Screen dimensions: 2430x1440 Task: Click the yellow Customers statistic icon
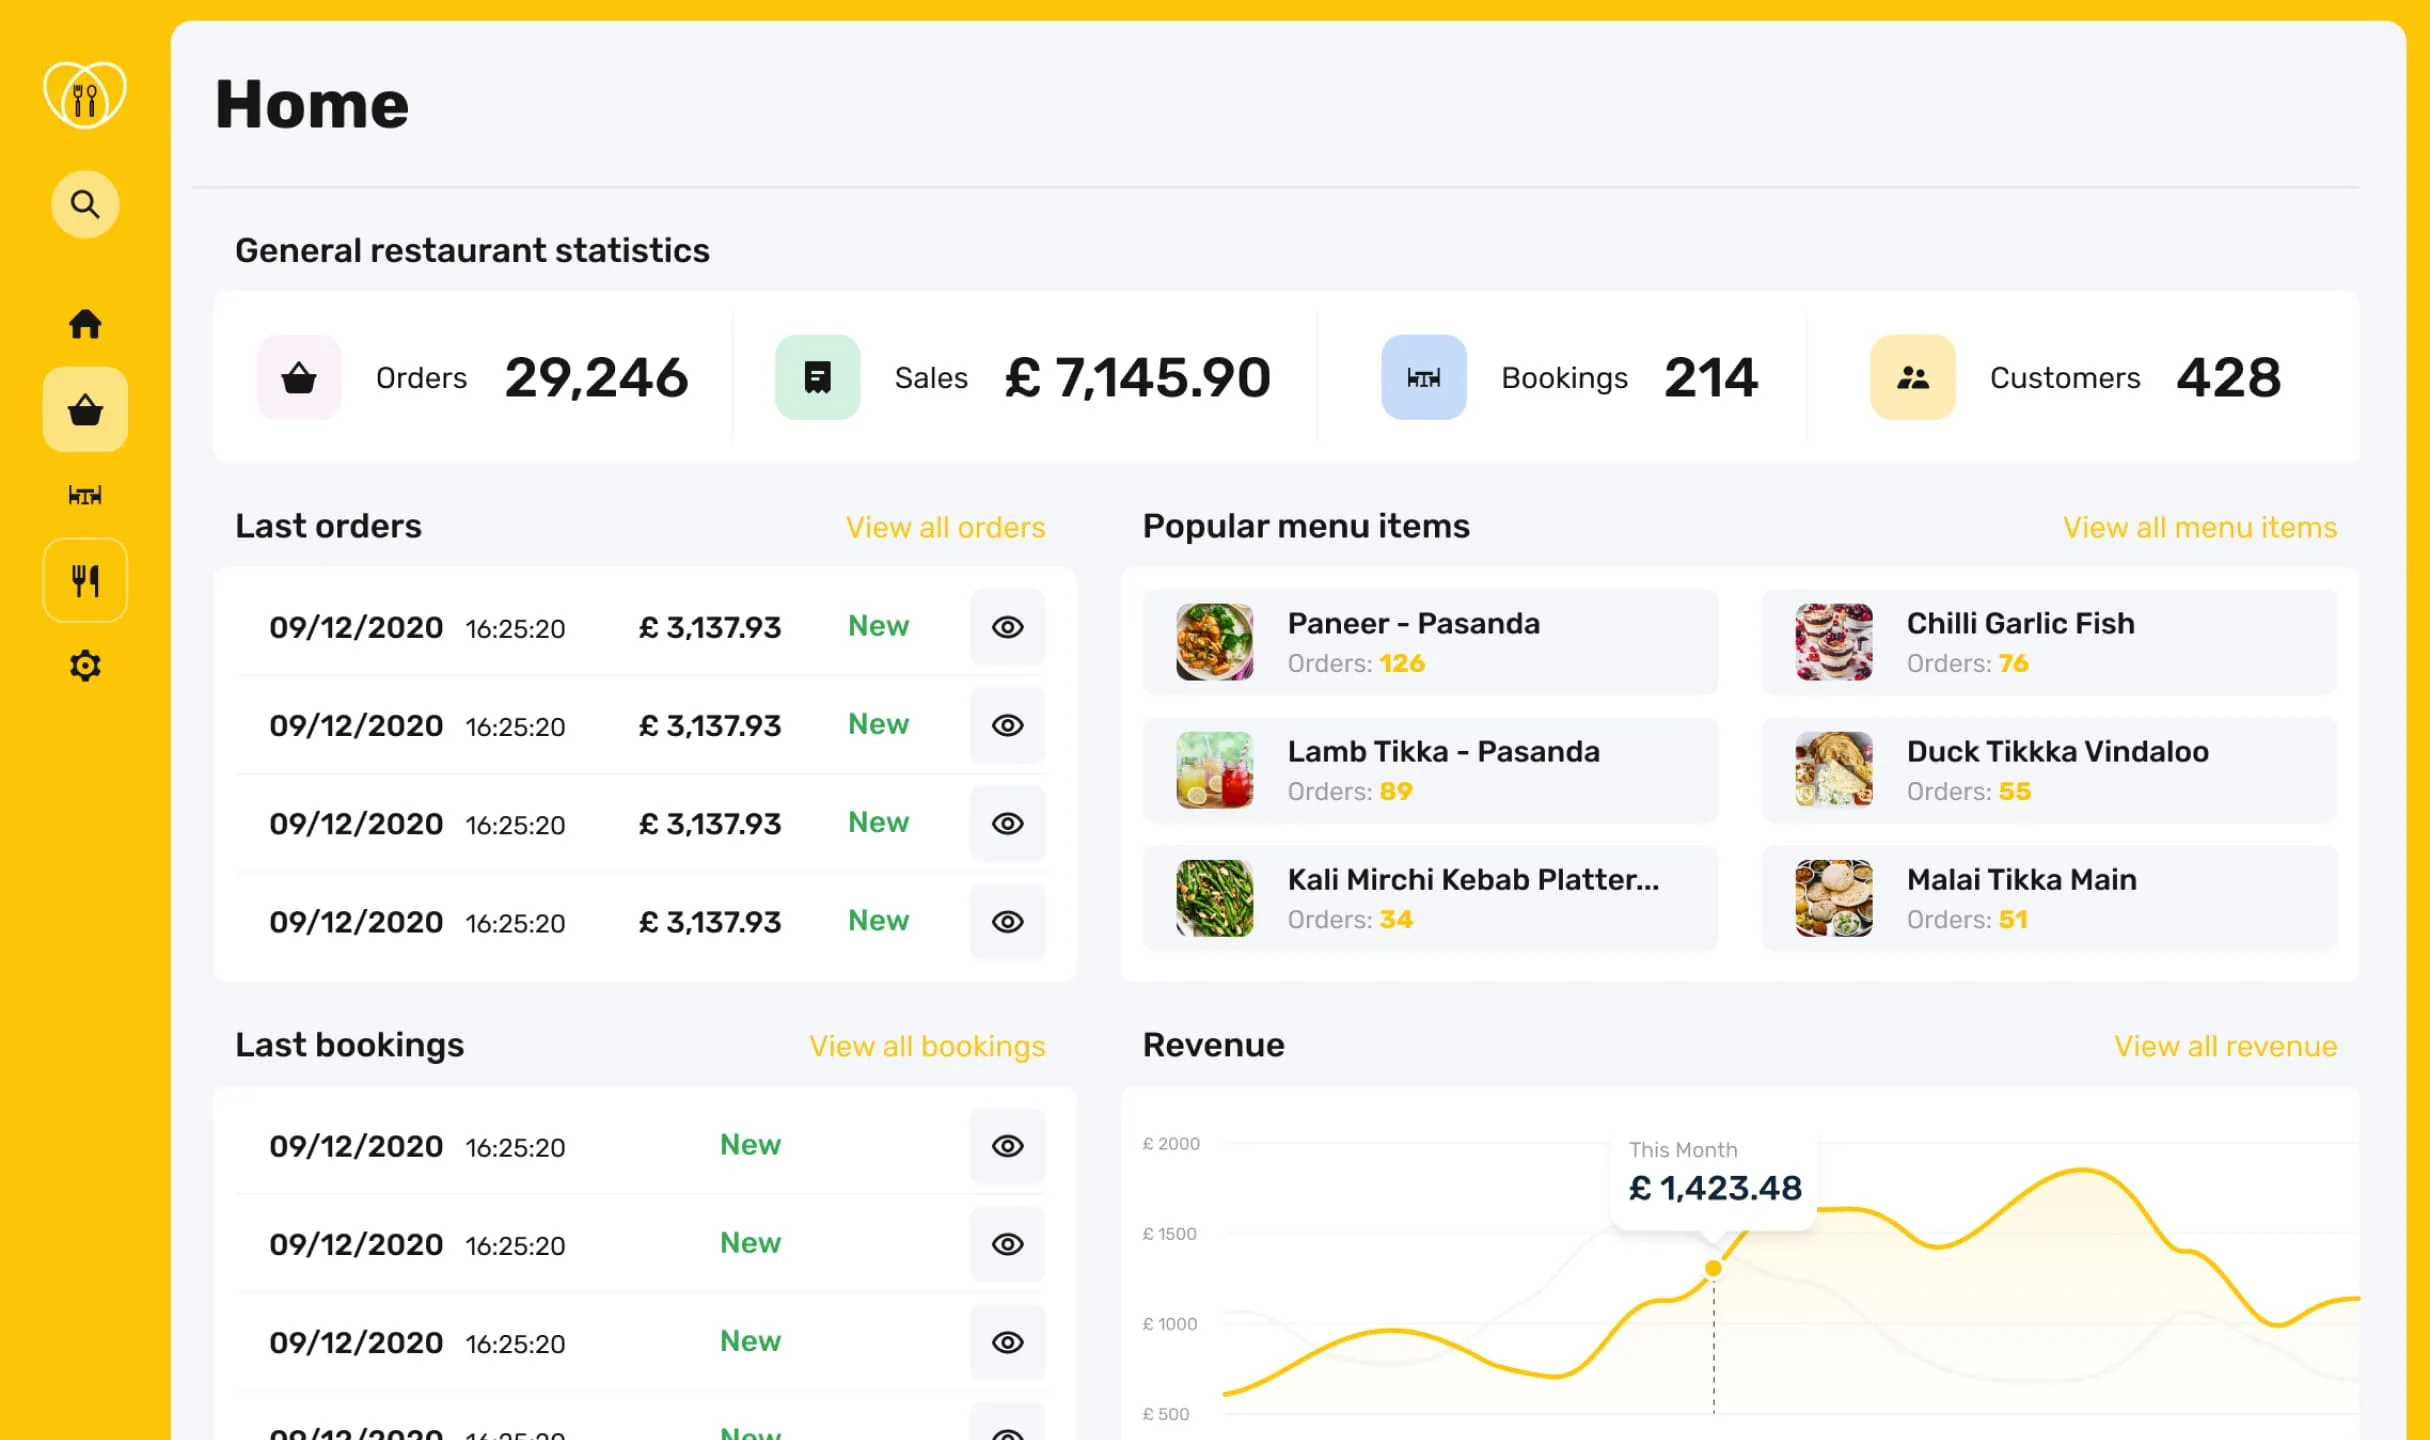(1912, 378)
